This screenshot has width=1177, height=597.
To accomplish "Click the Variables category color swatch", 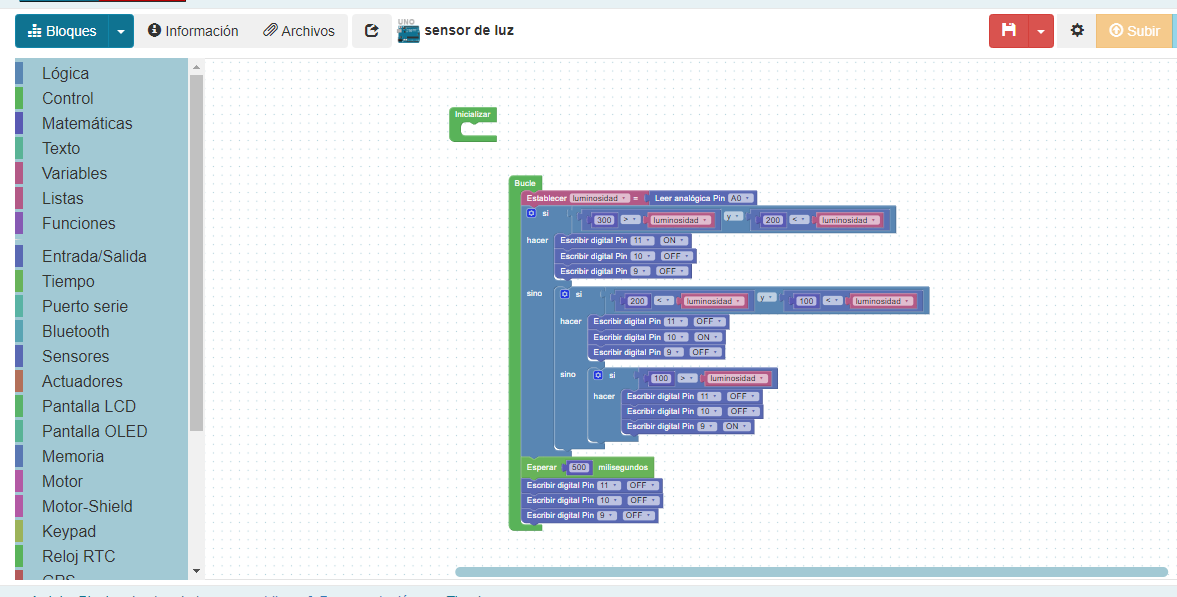I will pyautogui.click(x=19, y=173).
